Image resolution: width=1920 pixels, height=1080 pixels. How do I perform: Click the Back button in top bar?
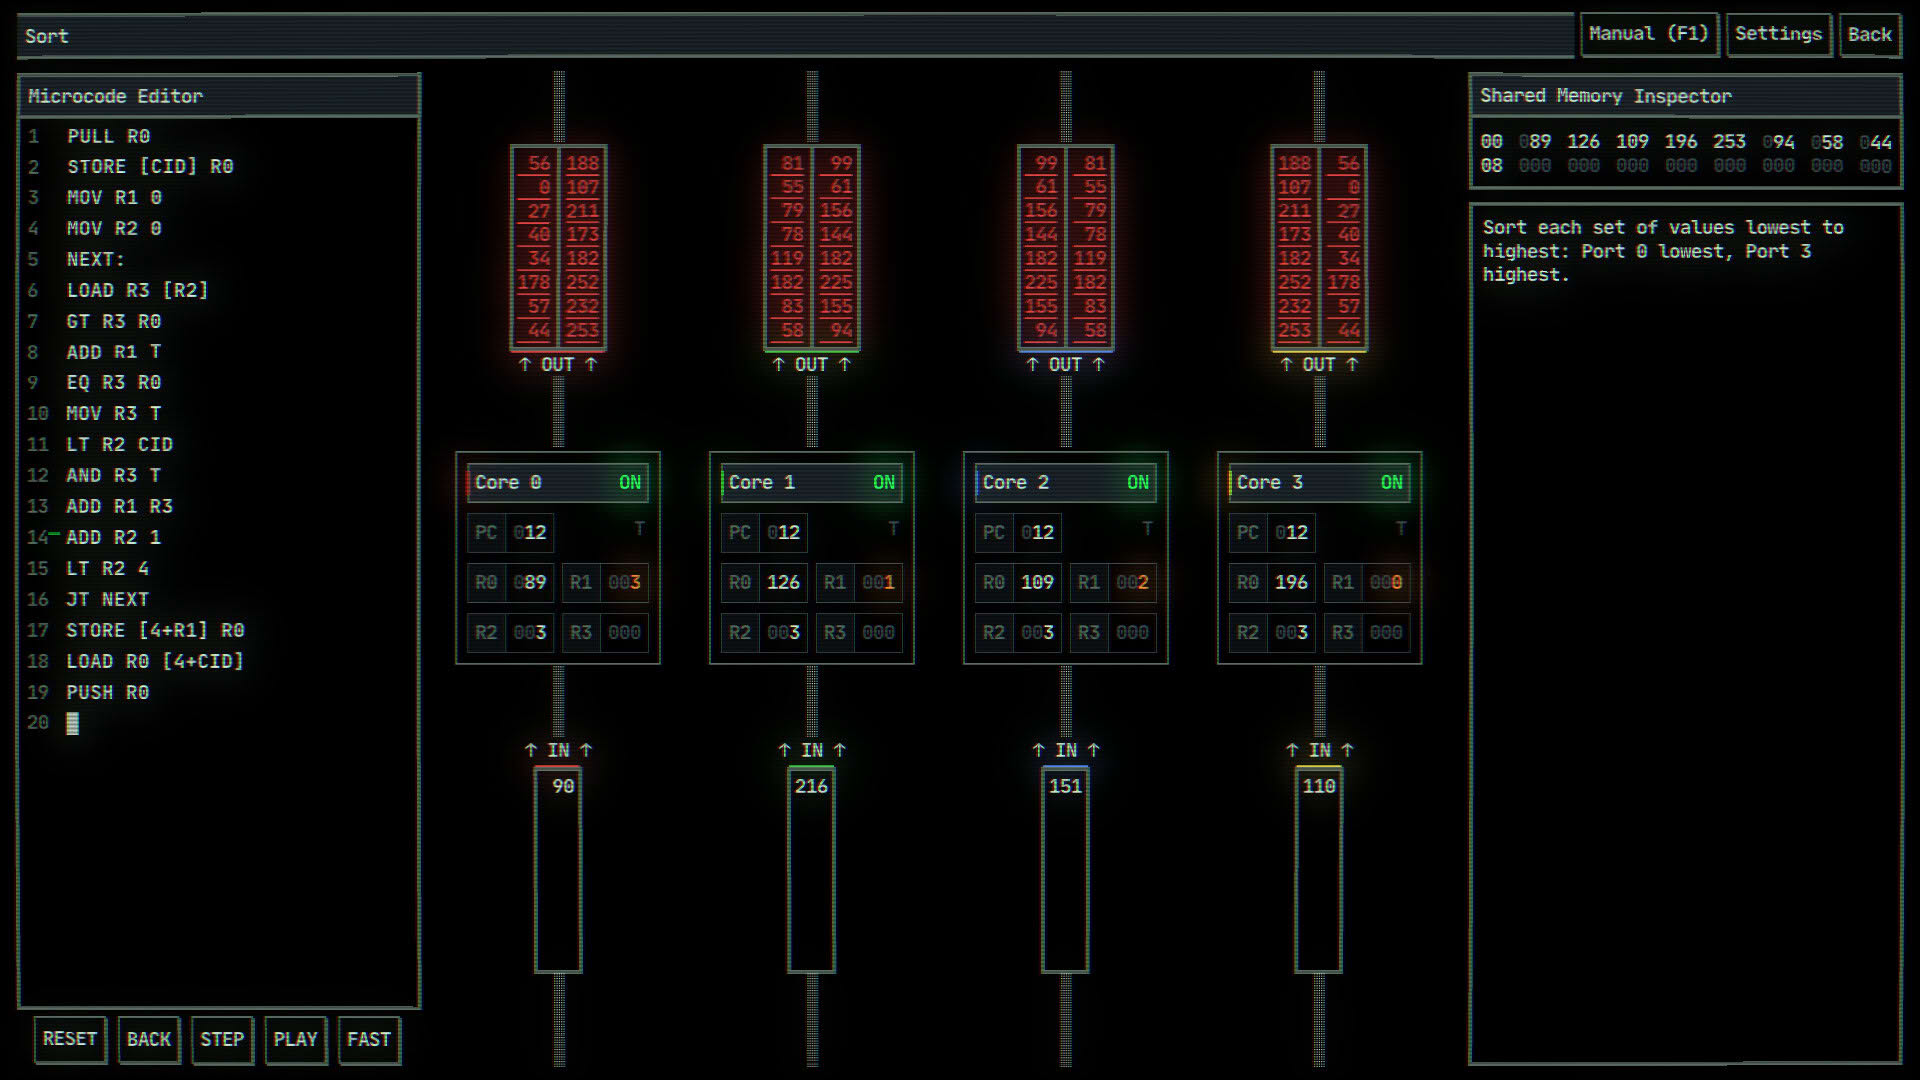pyautogui.click(x=1869, y=34)
